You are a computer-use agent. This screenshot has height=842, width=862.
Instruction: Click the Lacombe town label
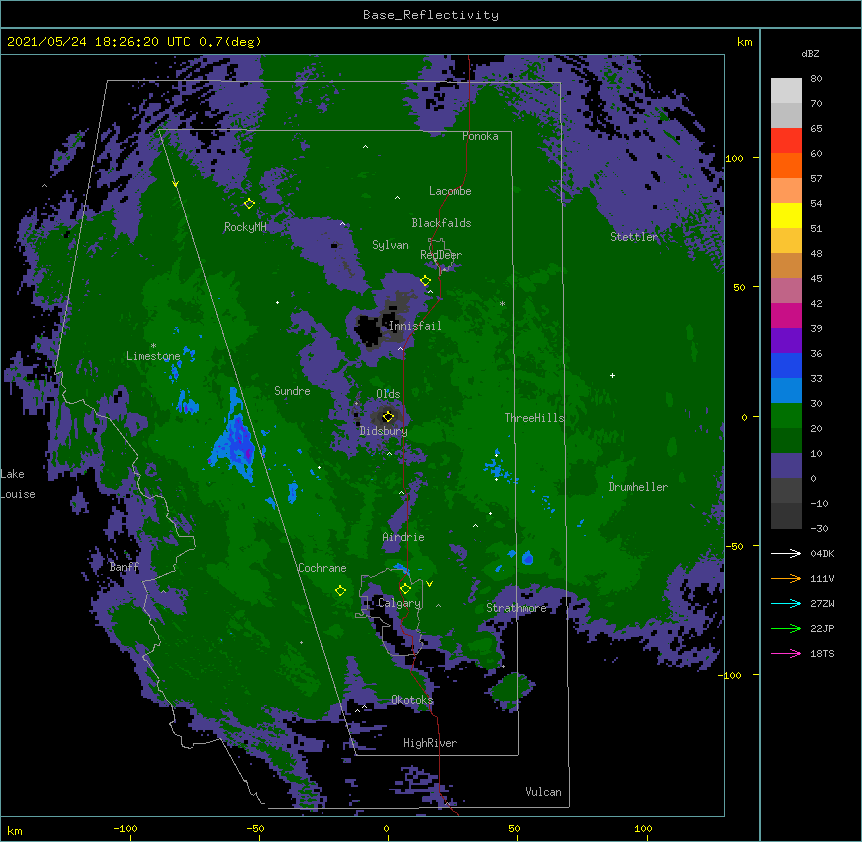pyautogui.click(x=450, y=191)
